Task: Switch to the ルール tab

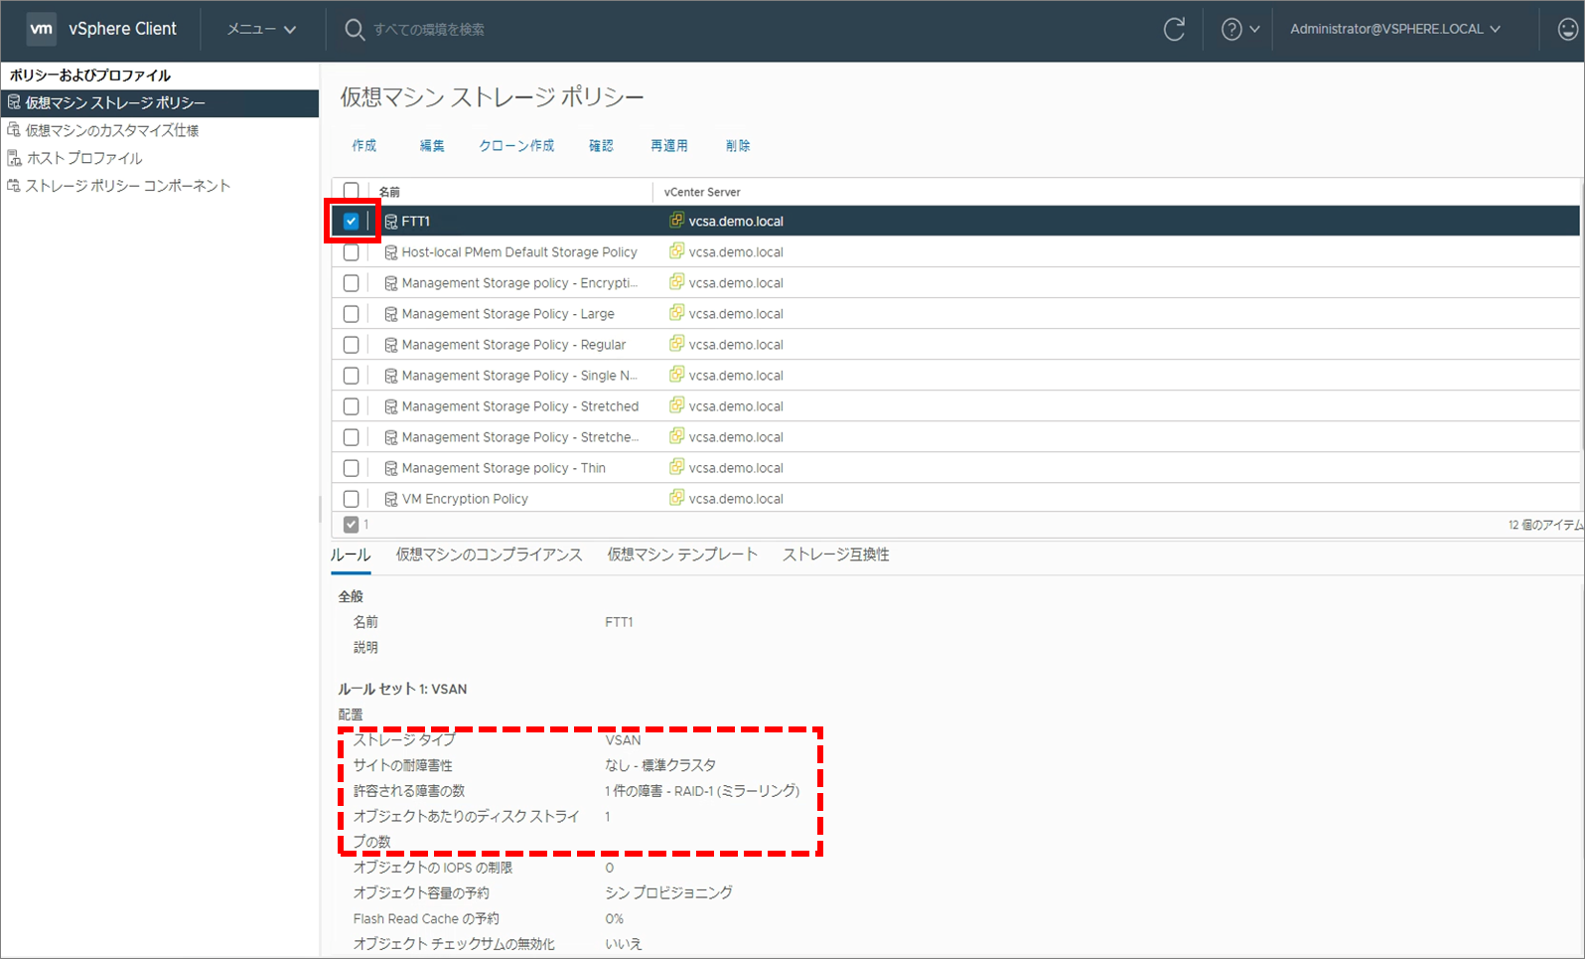Action: (351, 555)
